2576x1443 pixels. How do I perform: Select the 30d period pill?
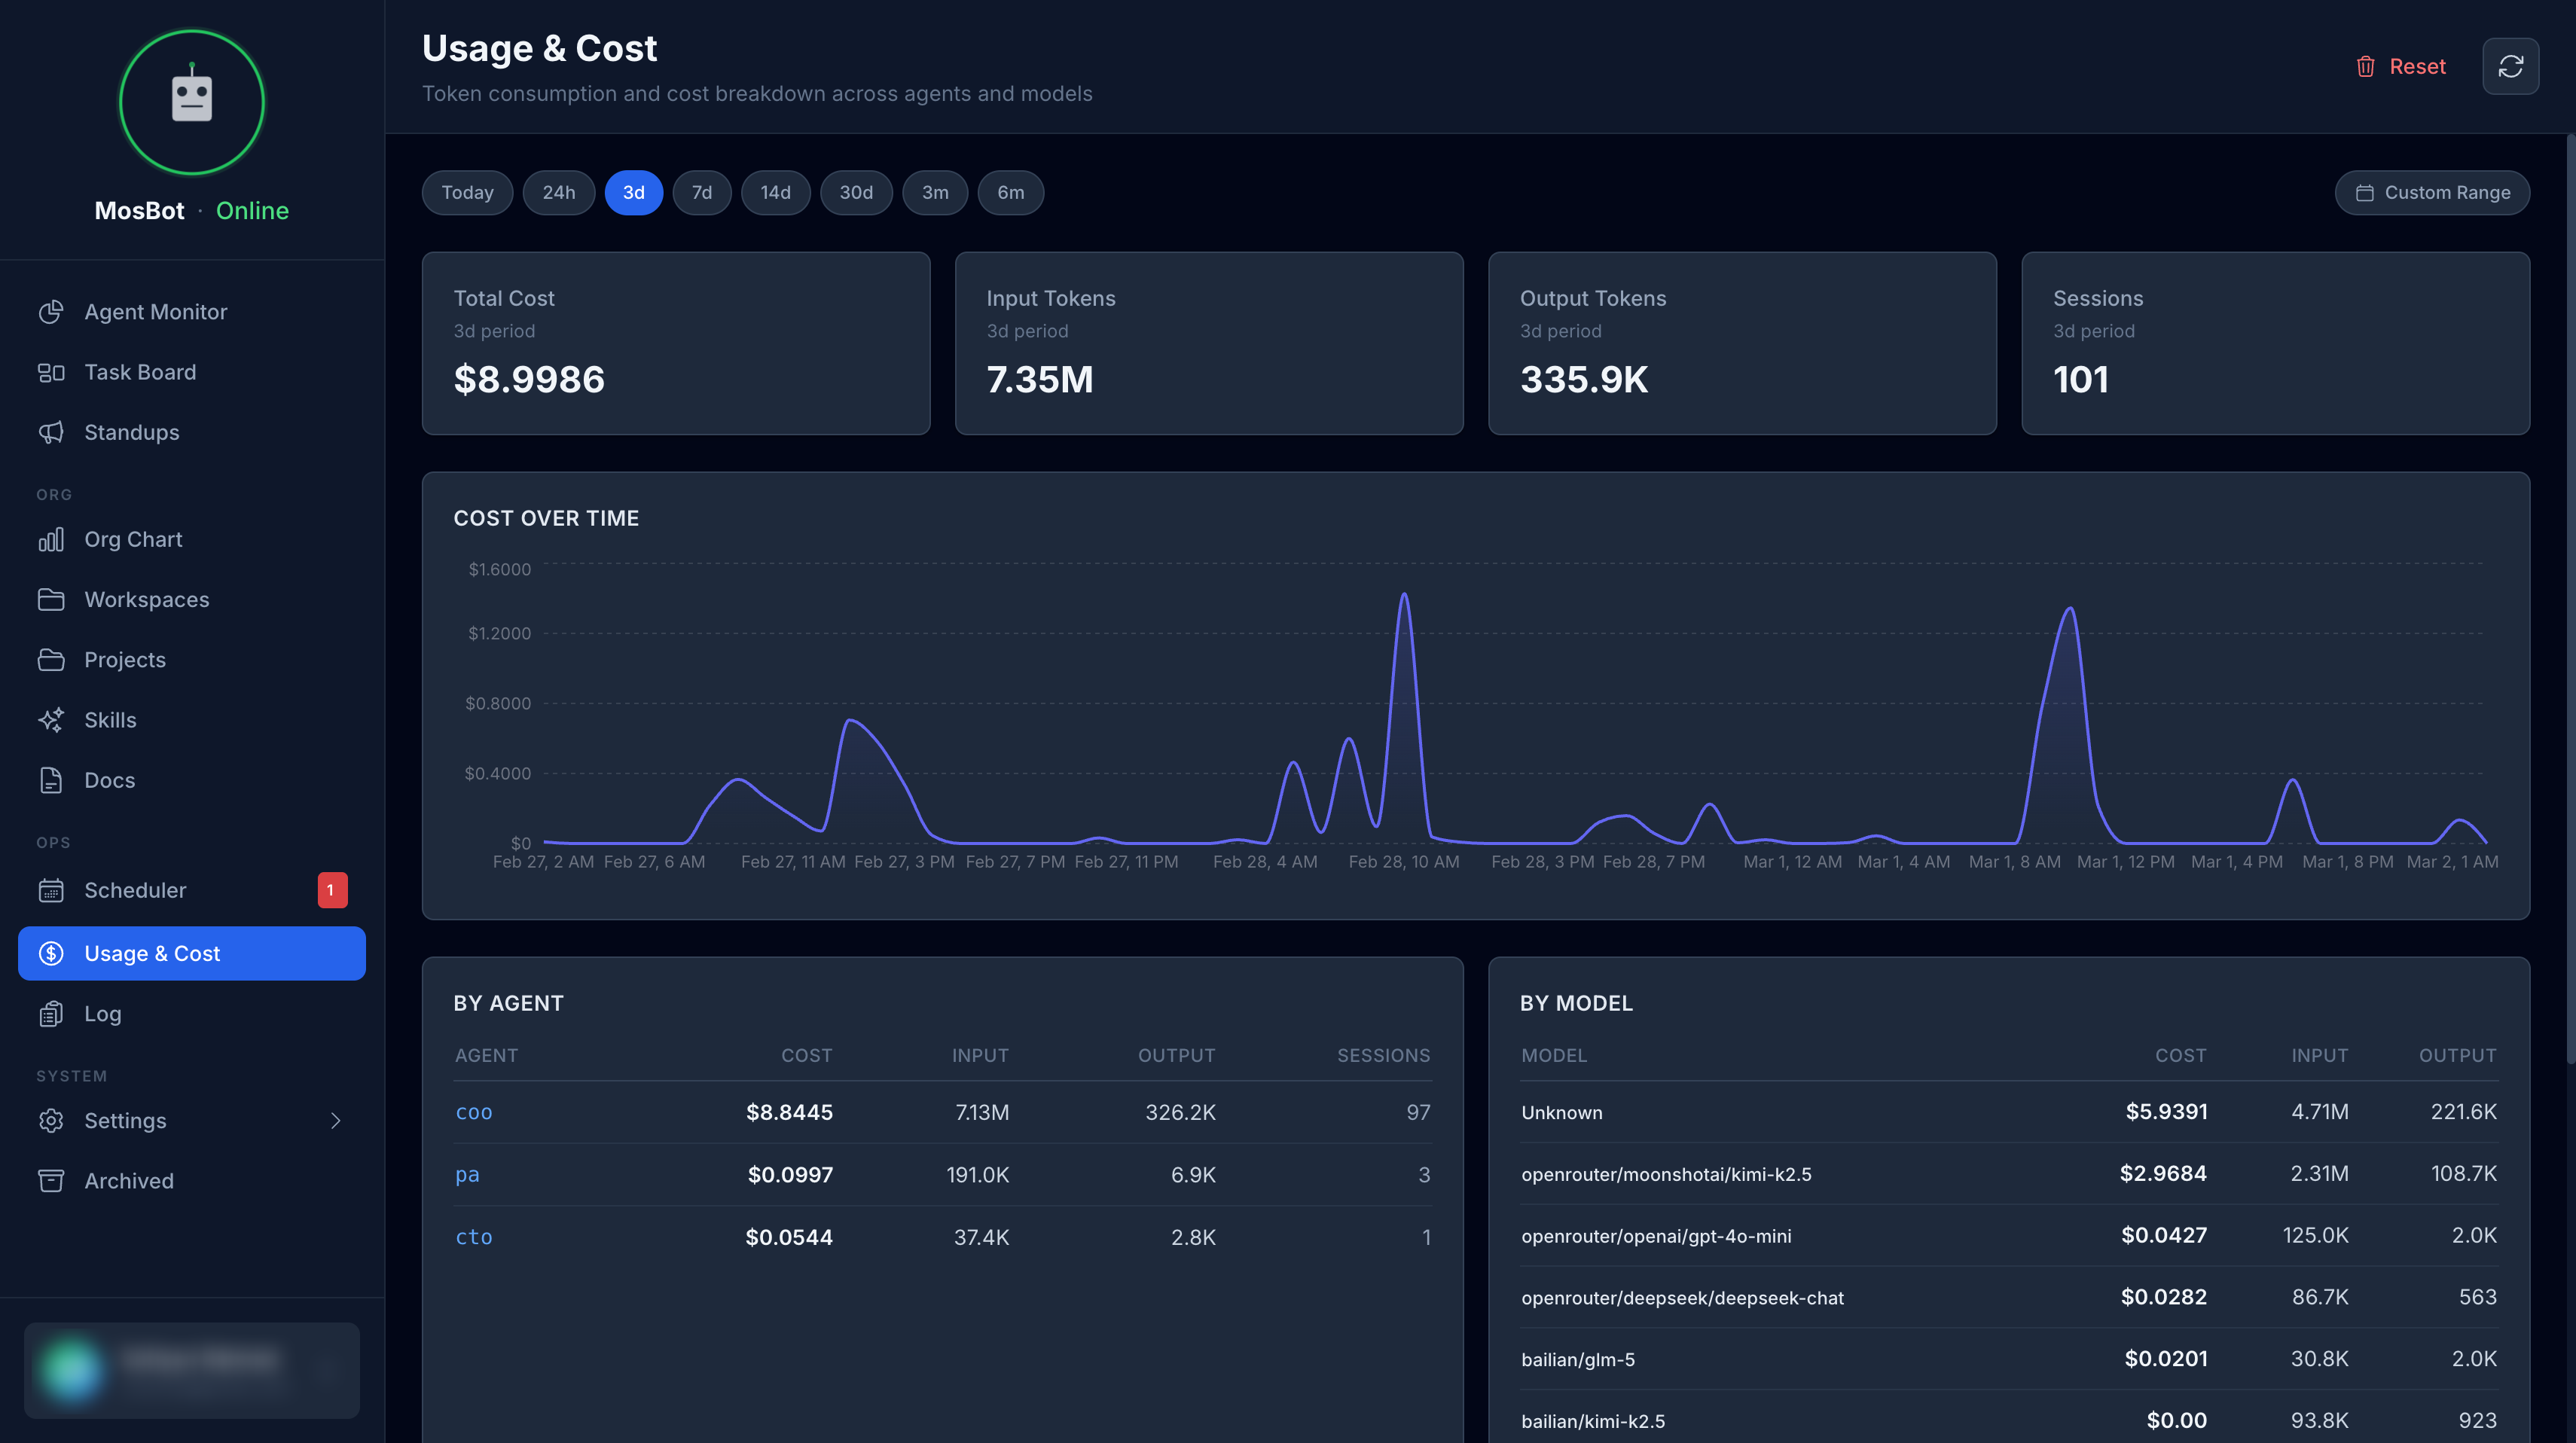(855, 192)
